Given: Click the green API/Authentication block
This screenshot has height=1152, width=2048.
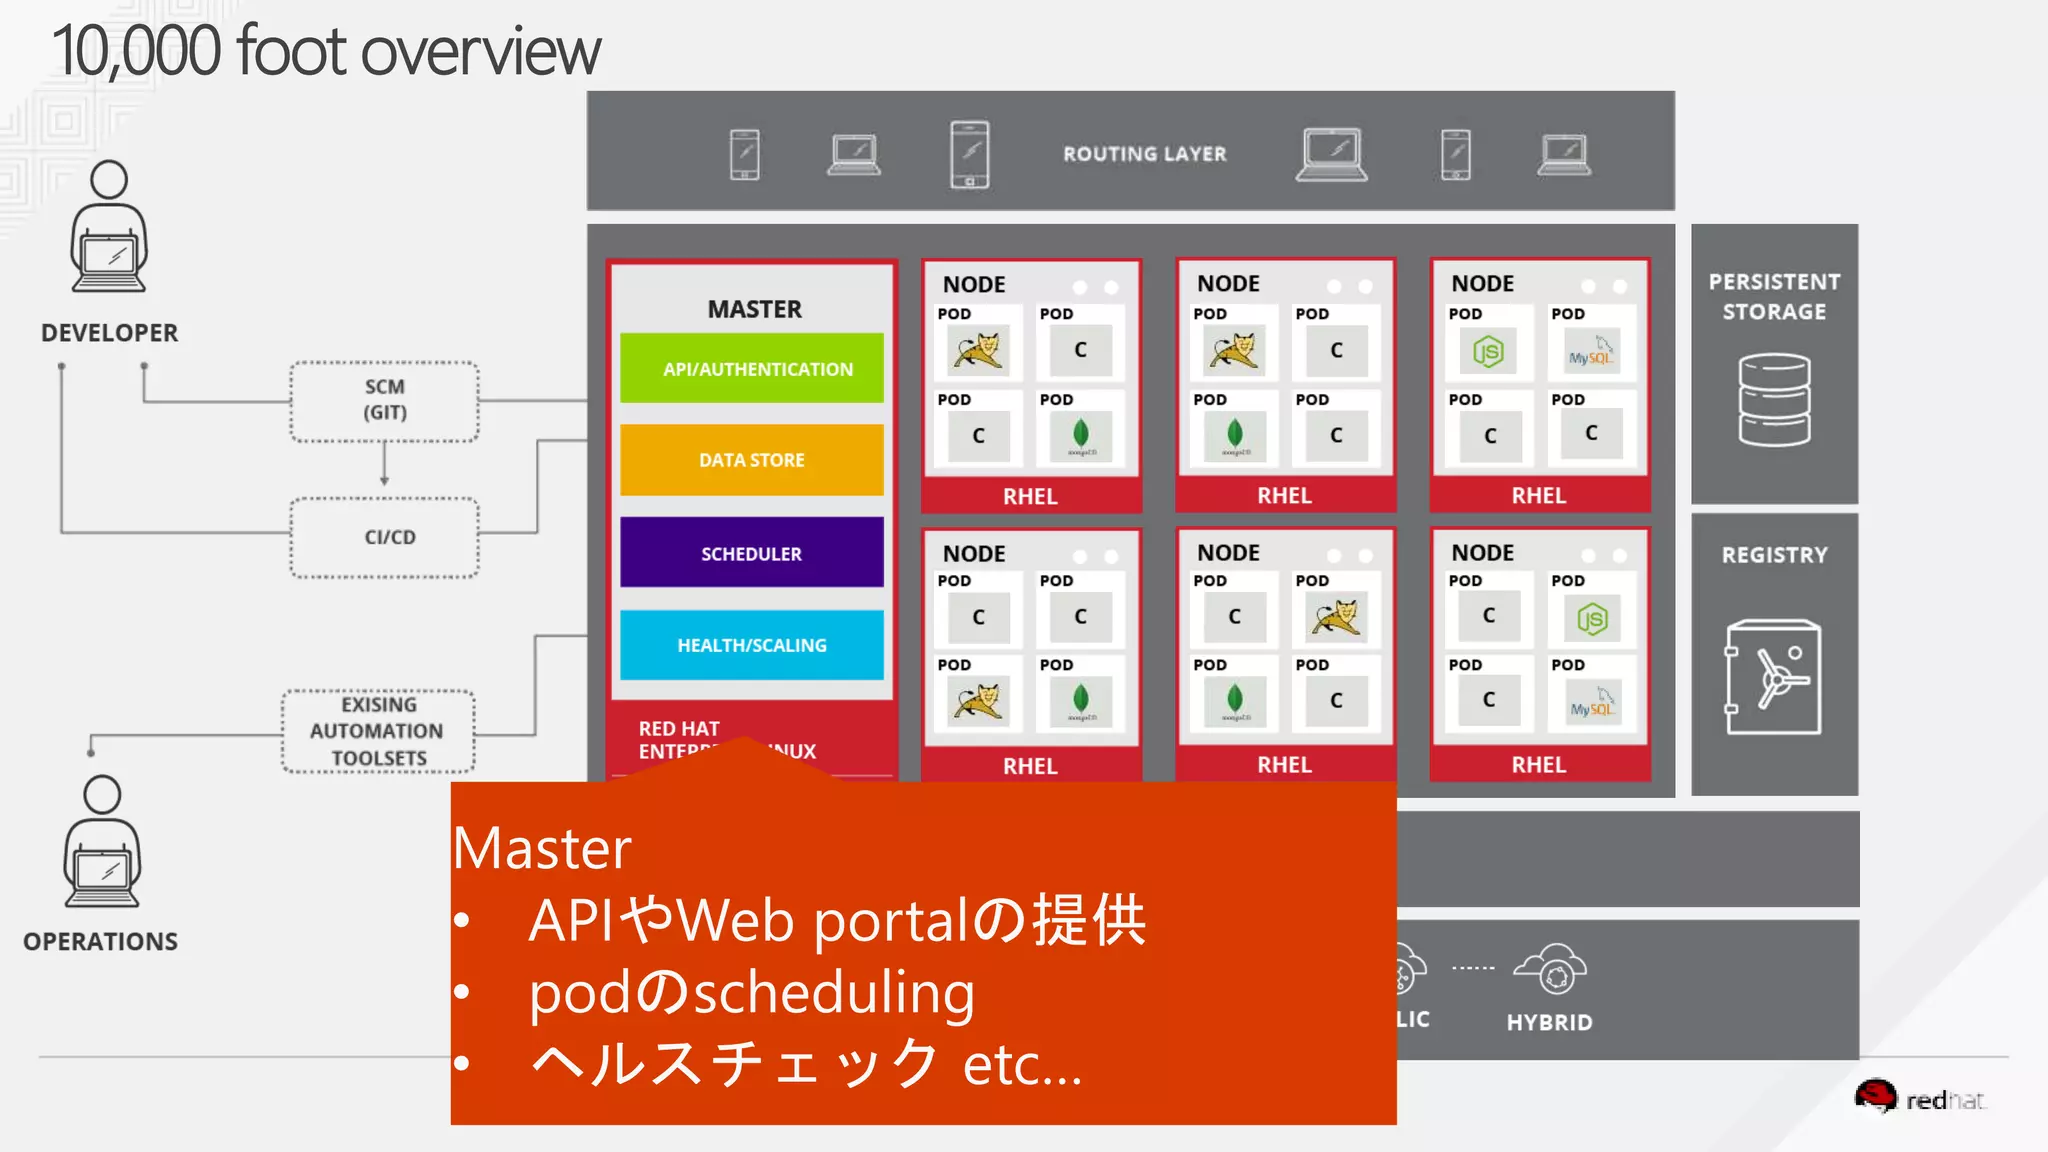Looking at the screenshot, I should pos(752,368).
